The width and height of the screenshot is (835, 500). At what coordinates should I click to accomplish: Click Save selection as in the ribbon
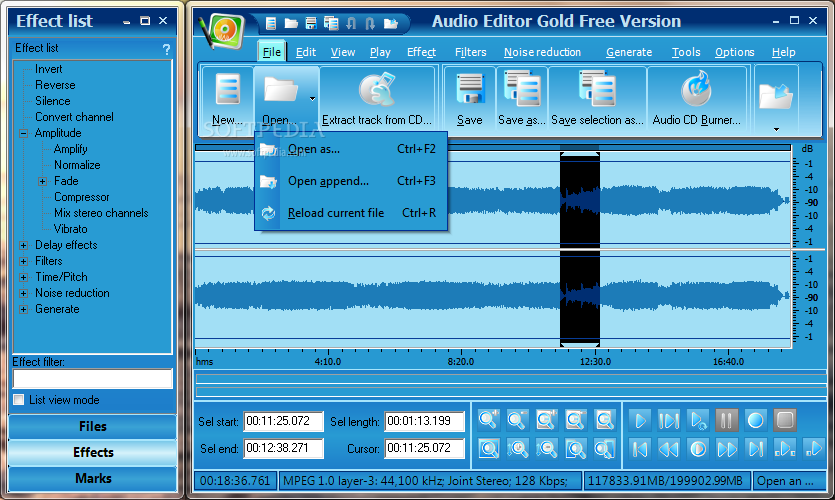(597, 100)
